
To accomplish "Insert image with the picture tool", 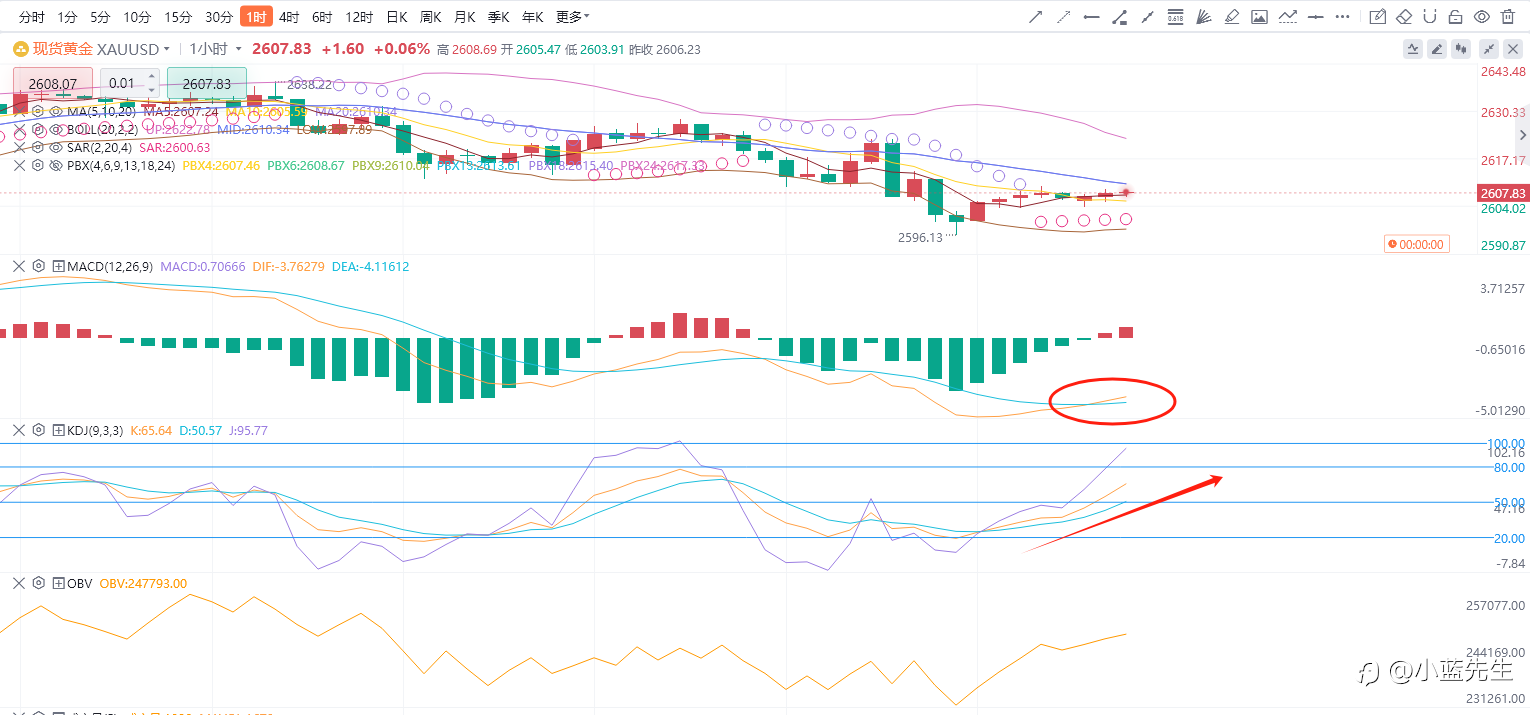I will (1259, 16).
